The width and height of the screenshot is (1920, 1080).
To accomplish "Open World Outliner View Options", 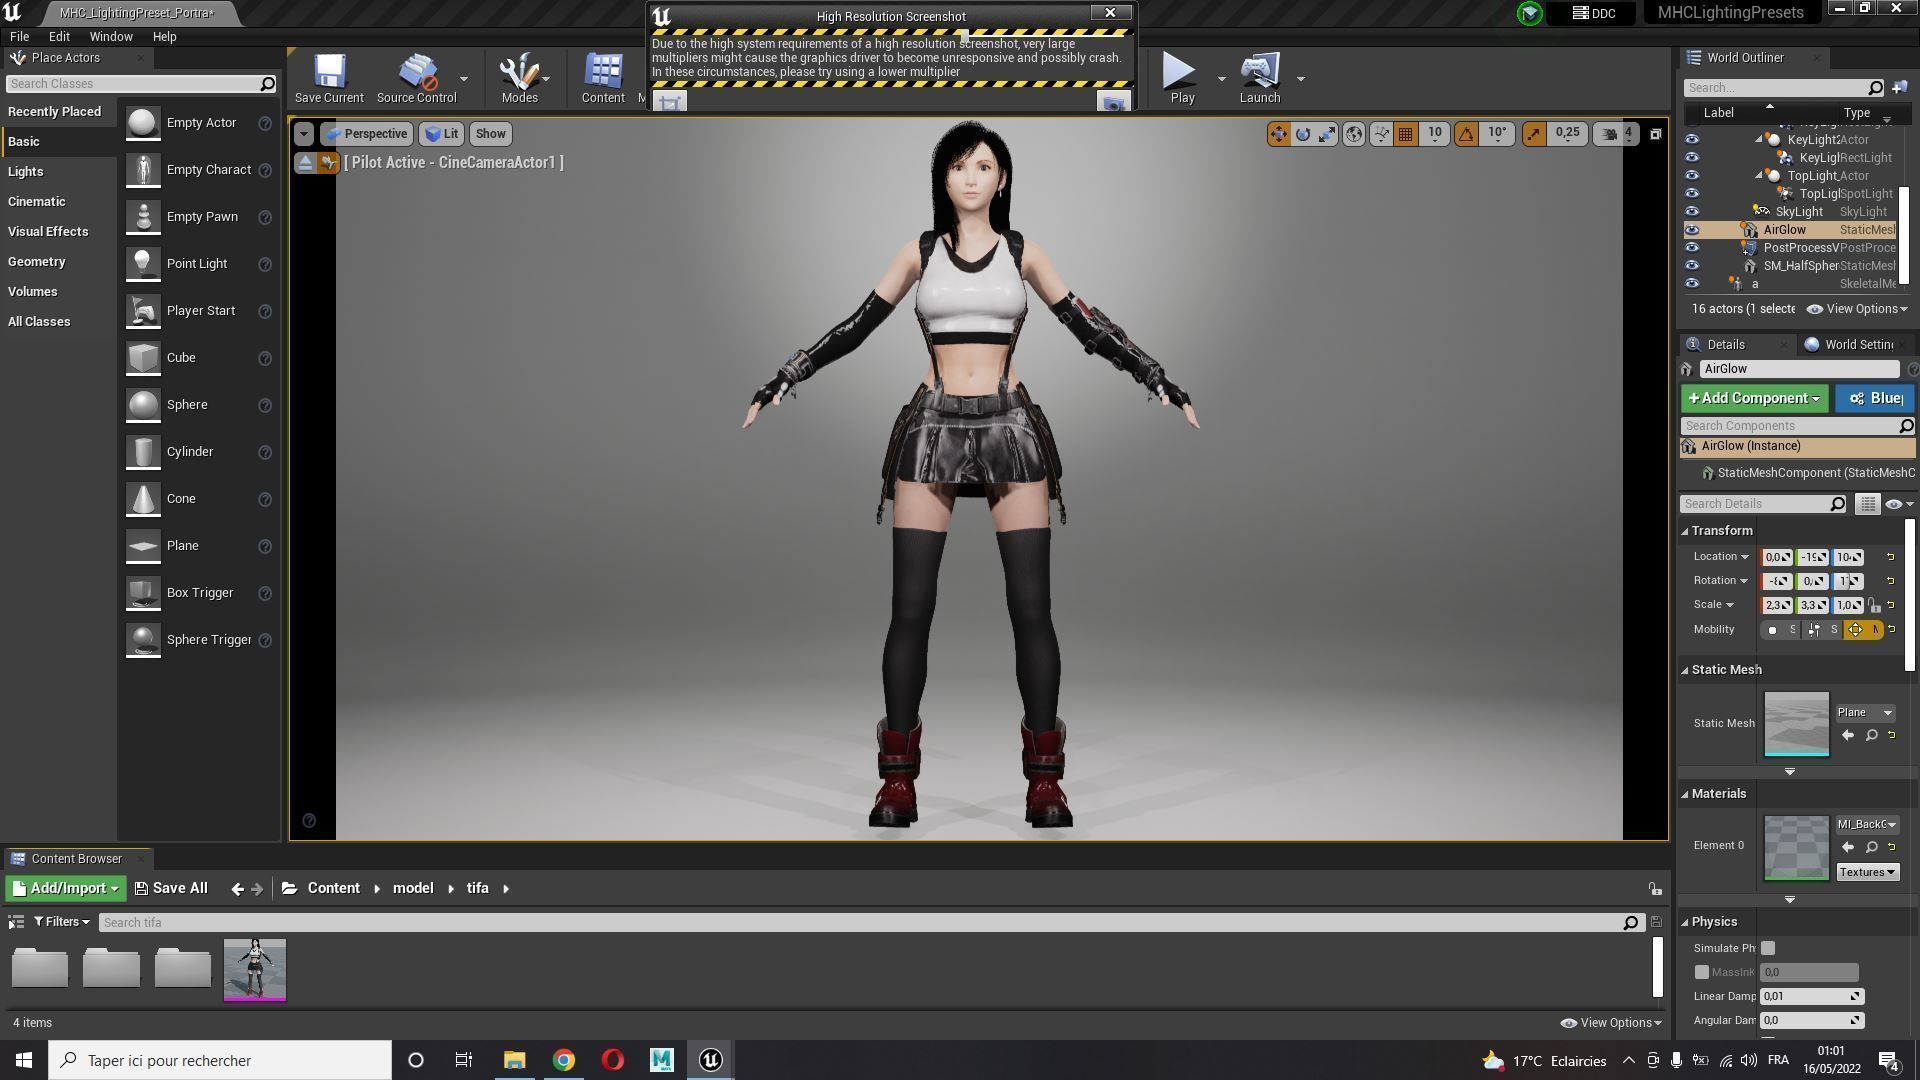I will [x=1857, y=309].
